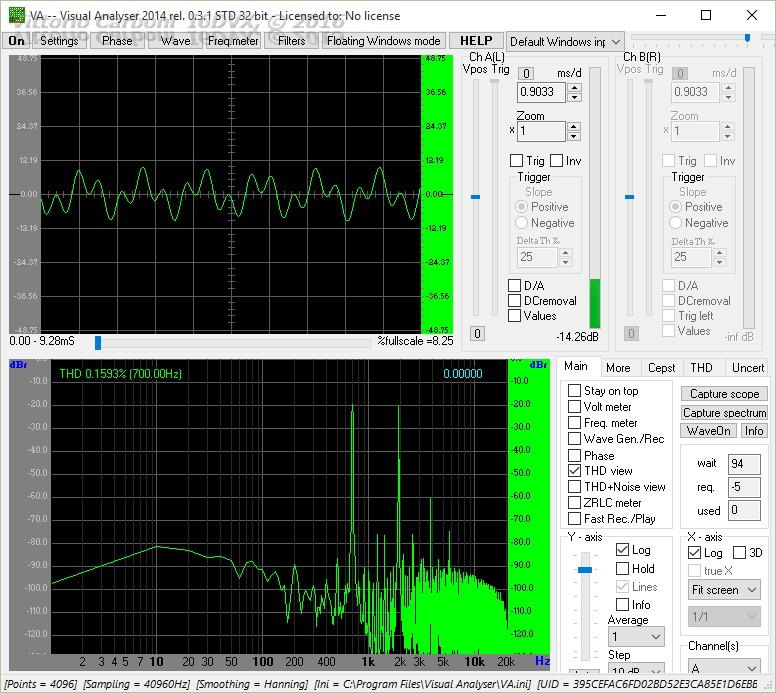776x693 pixels.
Task: Enable the 3D checkbox
Action: click(x=739, y=552)
